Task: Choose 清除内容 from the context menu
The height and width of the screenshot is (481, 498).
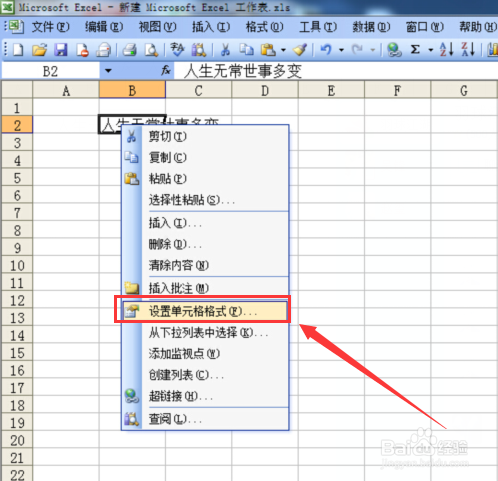Action: tap(205, 265)
